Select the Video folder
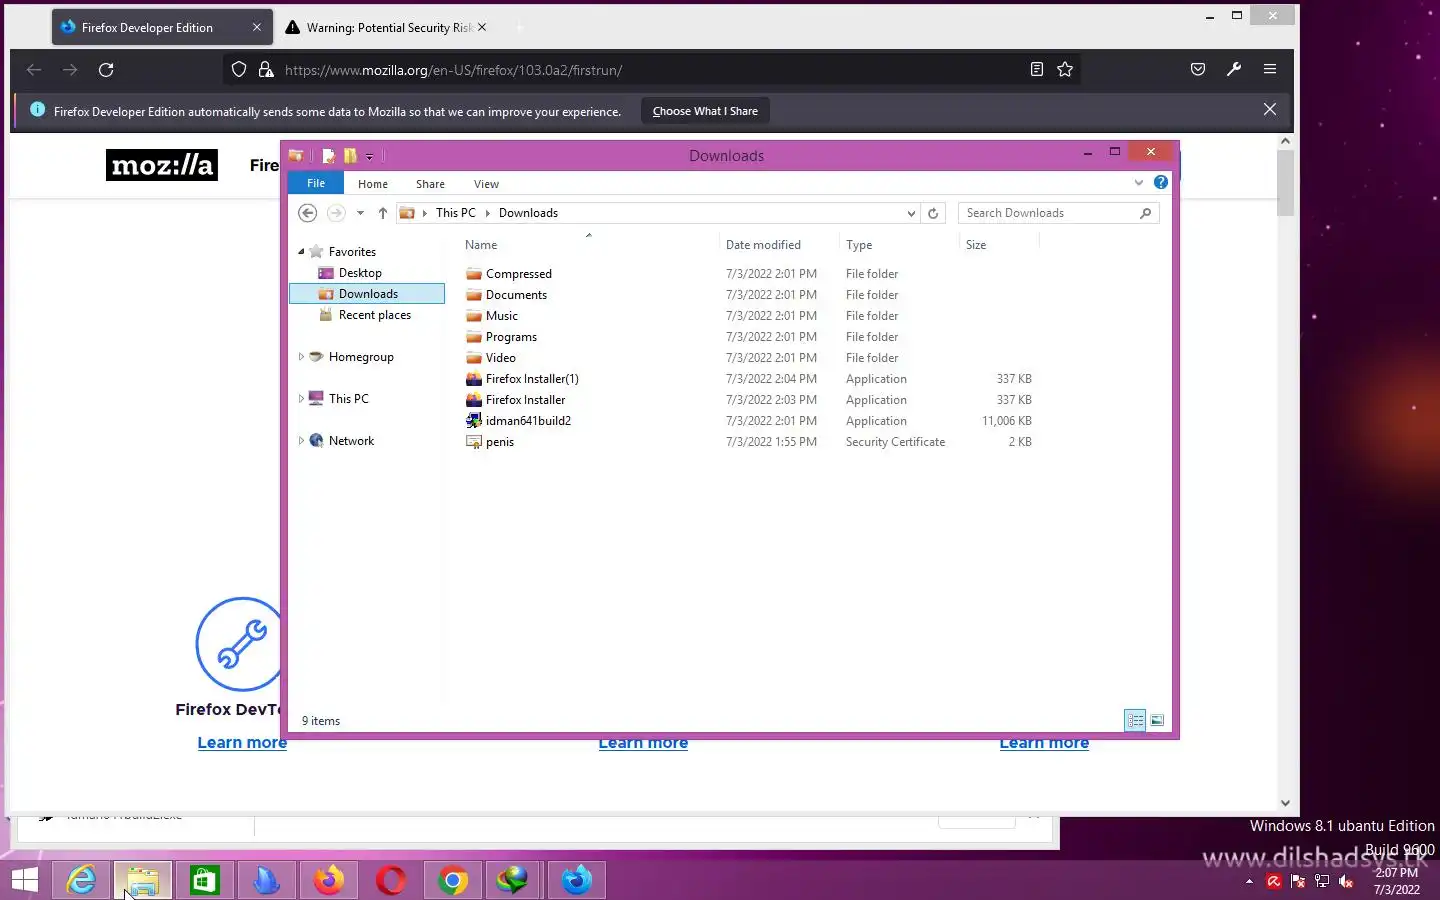The image size is (1440, 900). coord(500,358)
